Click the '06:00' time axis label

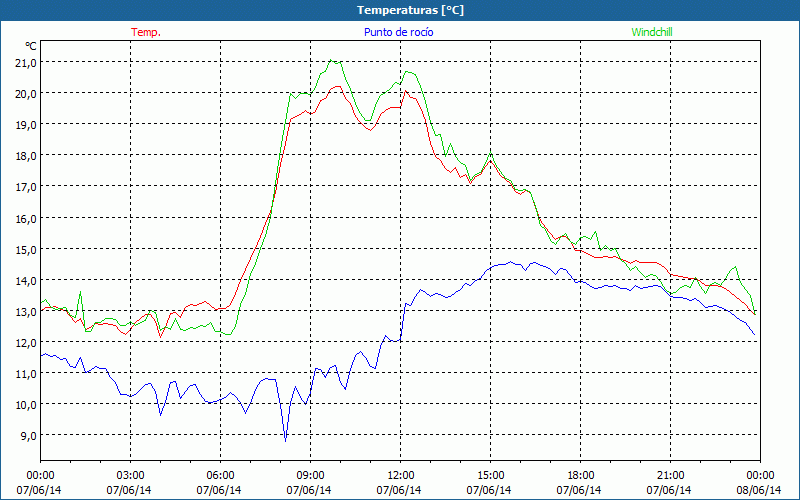(x=220, y=476)
